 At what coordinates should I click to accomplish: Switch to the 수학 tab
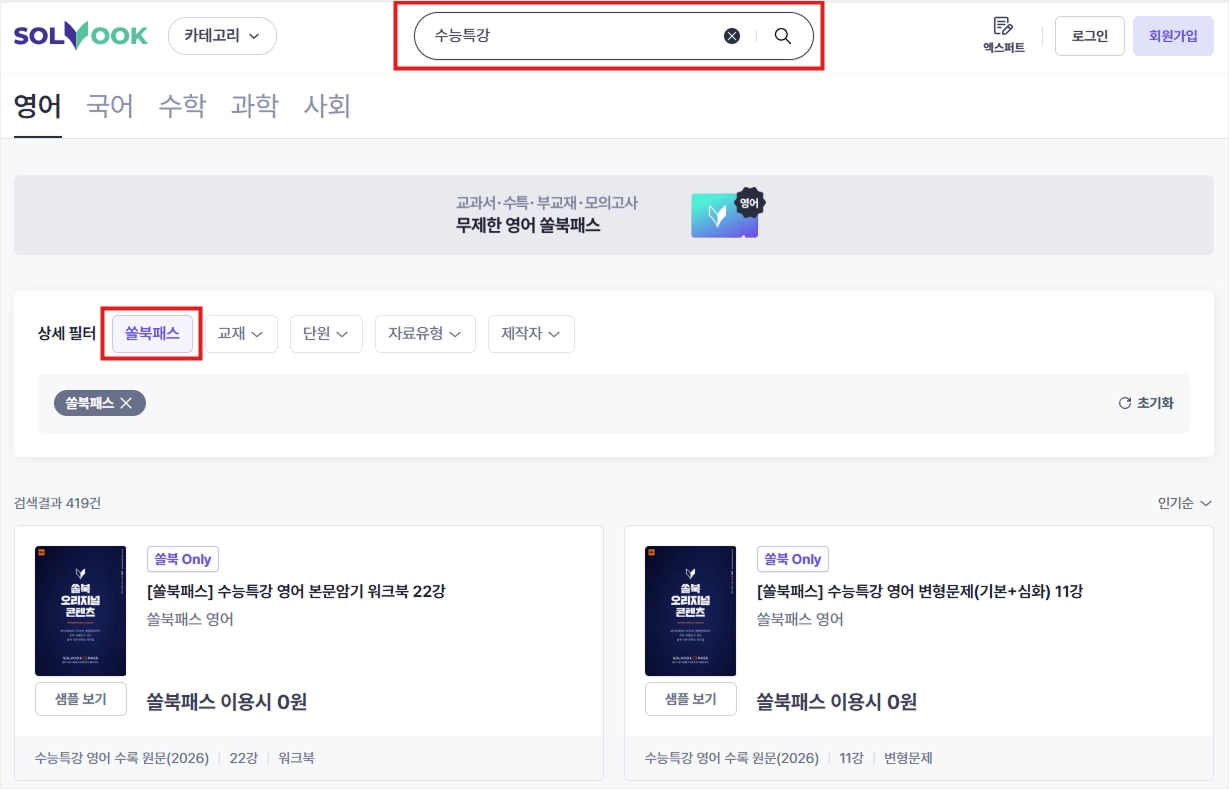(x=182, y=106)
